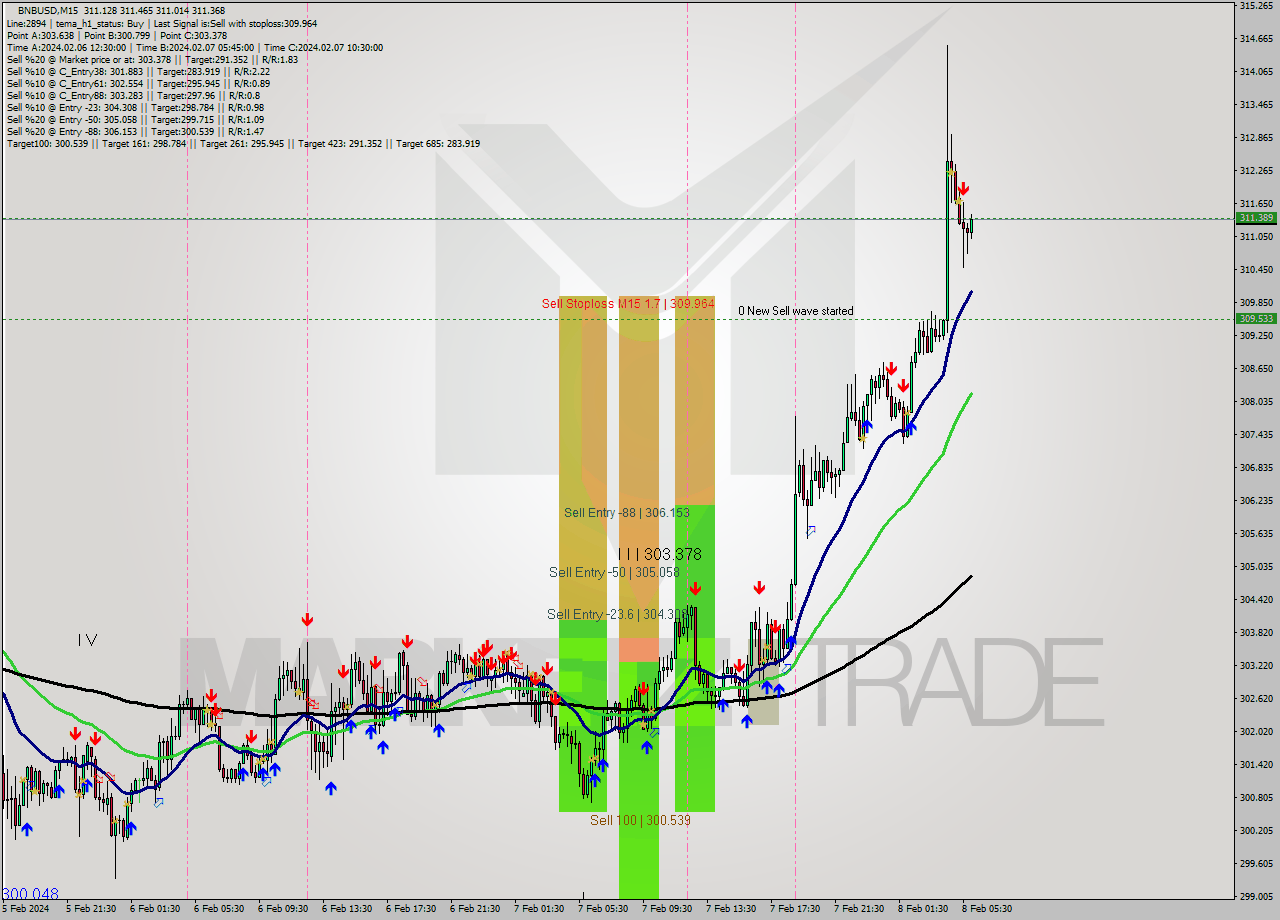Click the 301.420 price axis label
Screen dimensions: 1280x920
tap(1256, 765)
